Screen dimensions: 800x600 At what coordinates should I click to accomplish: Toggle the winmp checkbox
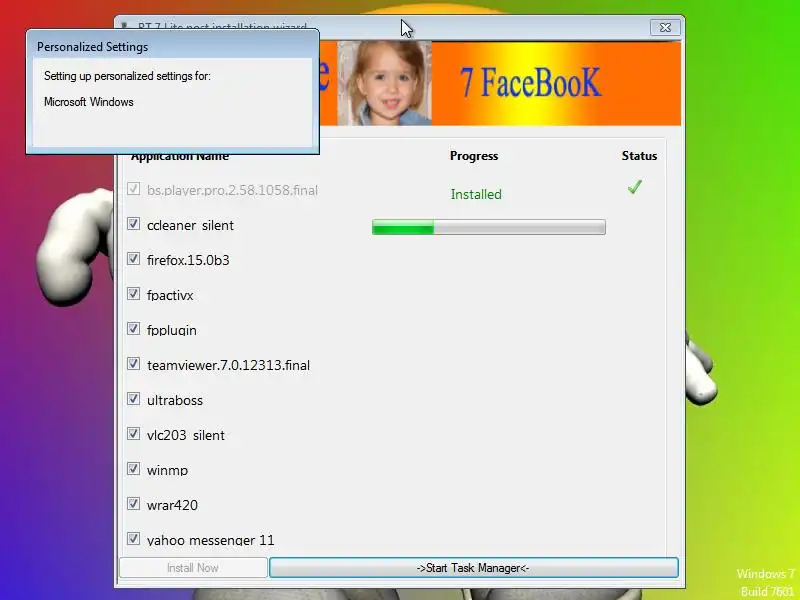(134, 468)
